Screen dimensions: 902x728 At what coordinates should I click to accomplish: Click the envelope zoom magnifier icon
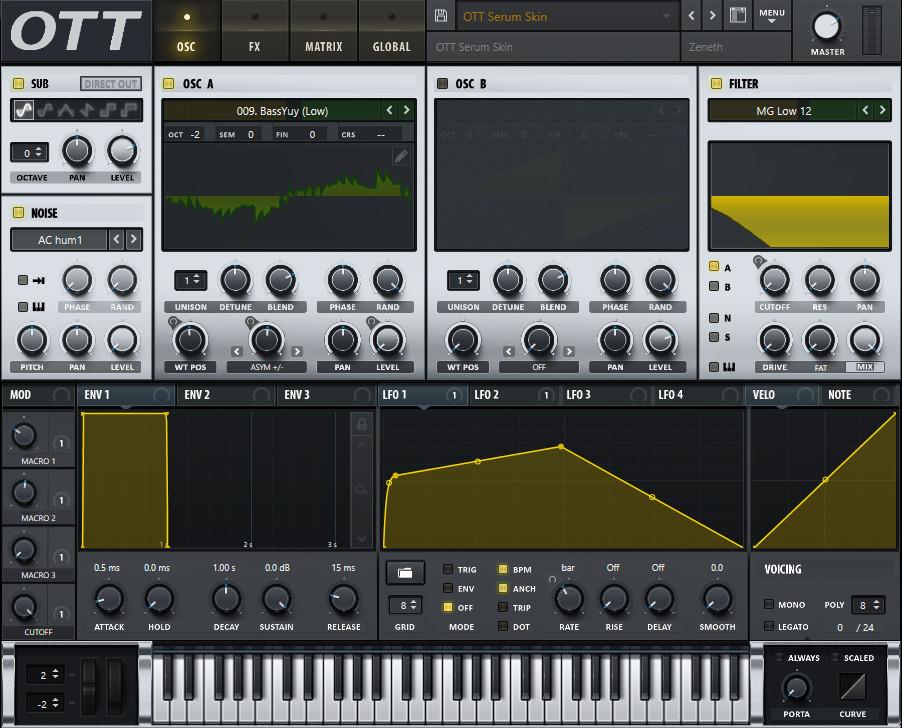coord(361,489)
